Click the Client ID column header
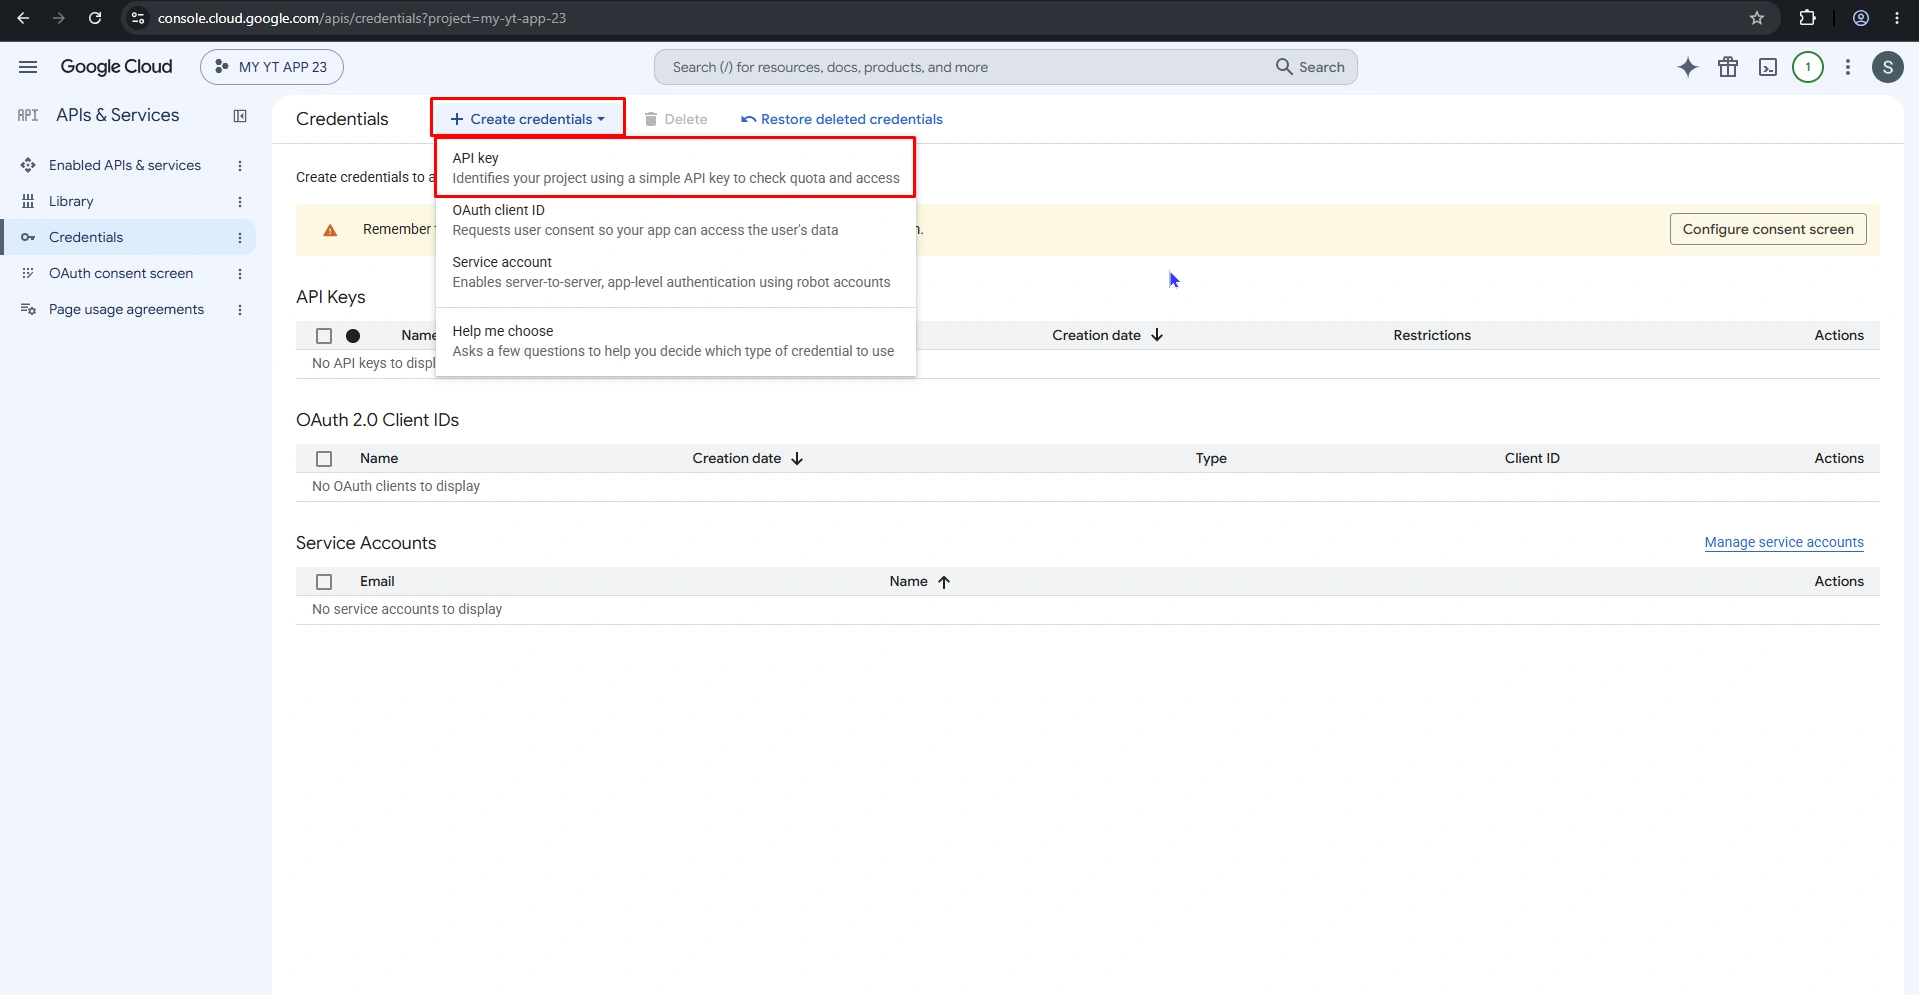Screen dimensions: 1919x995 click(x=1532, y=458)
